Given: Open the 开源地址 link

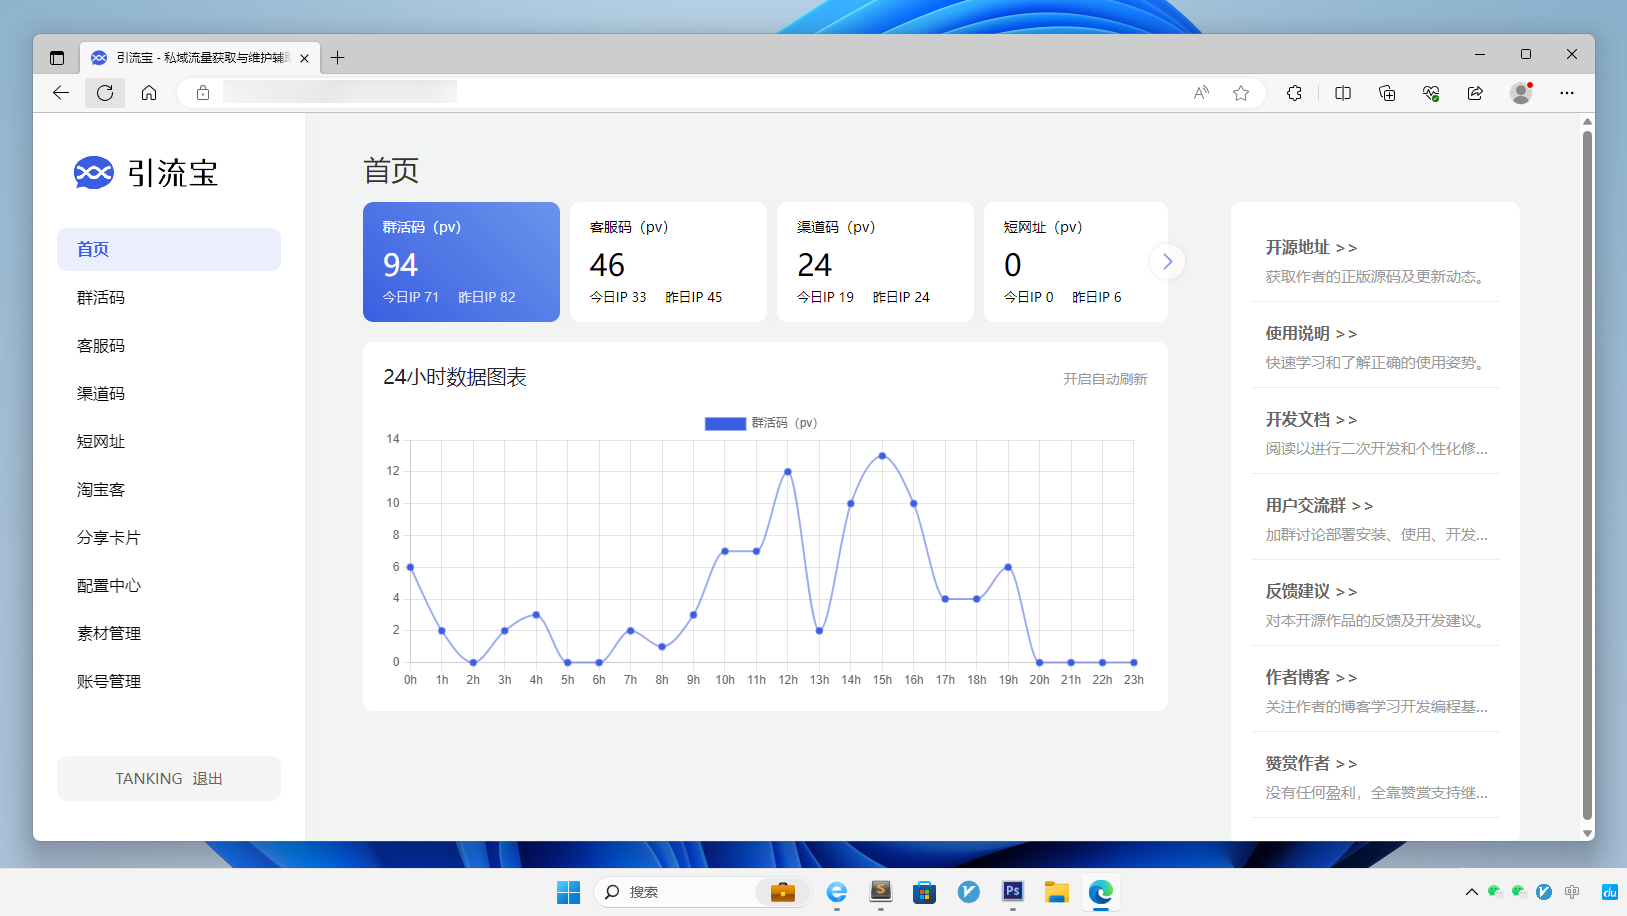Looking at the screenshot, I should 1313,247.
